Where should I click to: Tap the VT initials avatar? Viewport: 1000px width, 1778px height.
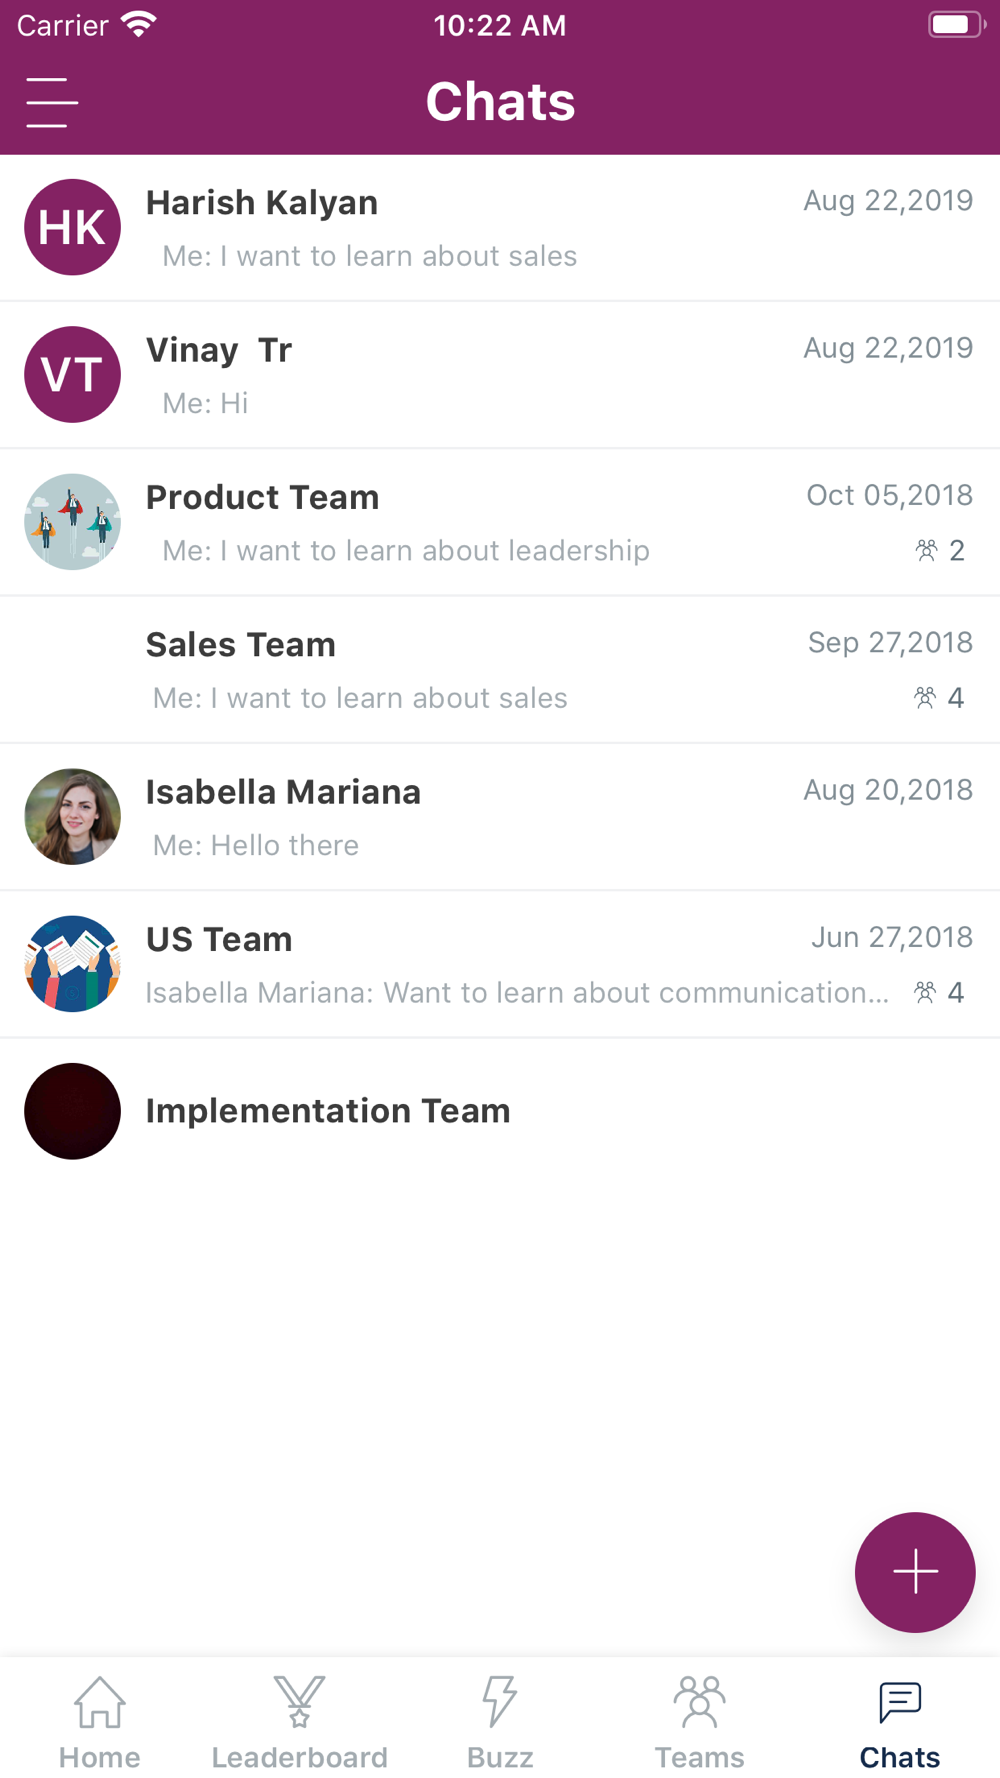tap(73, 375)
